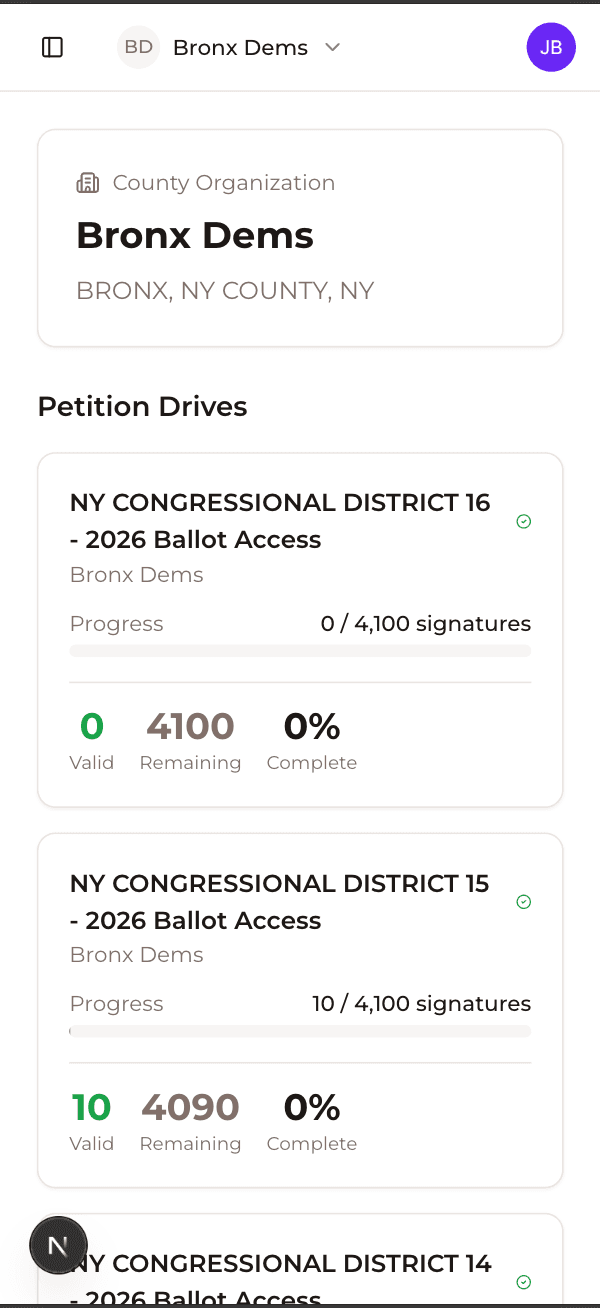Click the District 15 progress bar
Image resolution: width=600 pixels, height=1308 pixels.
300,1031
